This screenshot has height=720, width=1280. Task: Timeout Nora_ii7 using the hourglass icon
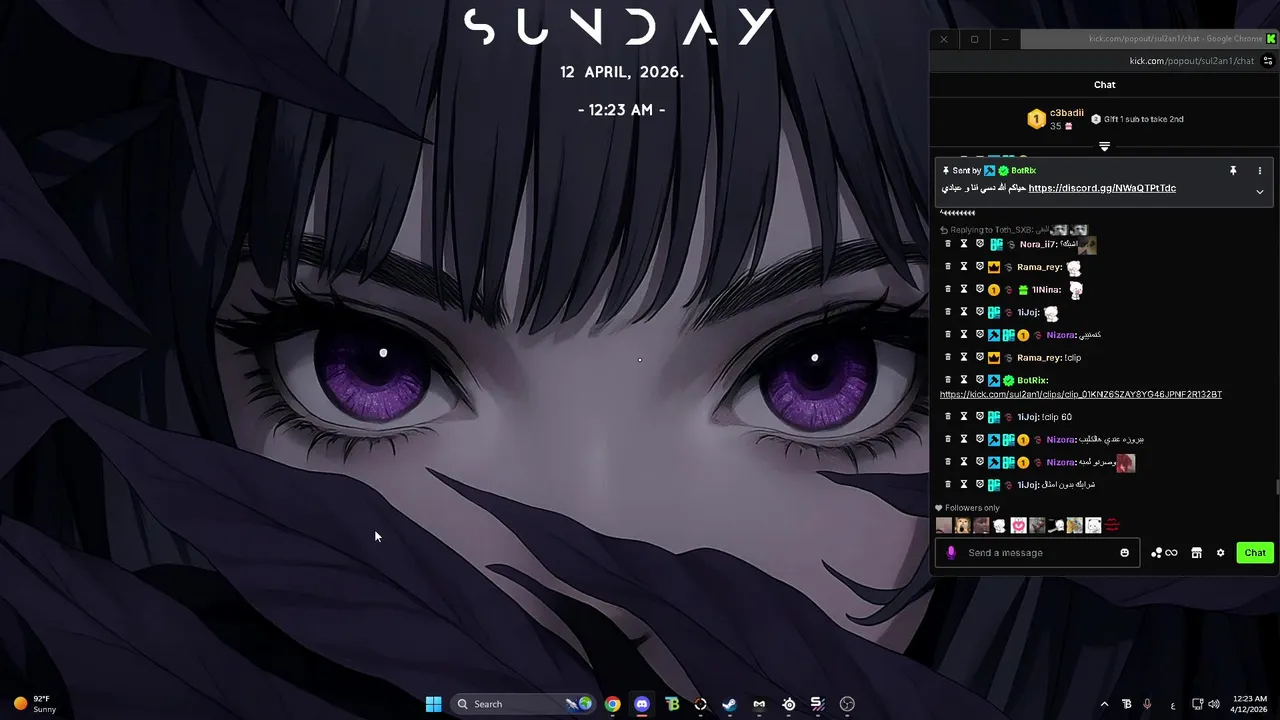click(964, 244)
